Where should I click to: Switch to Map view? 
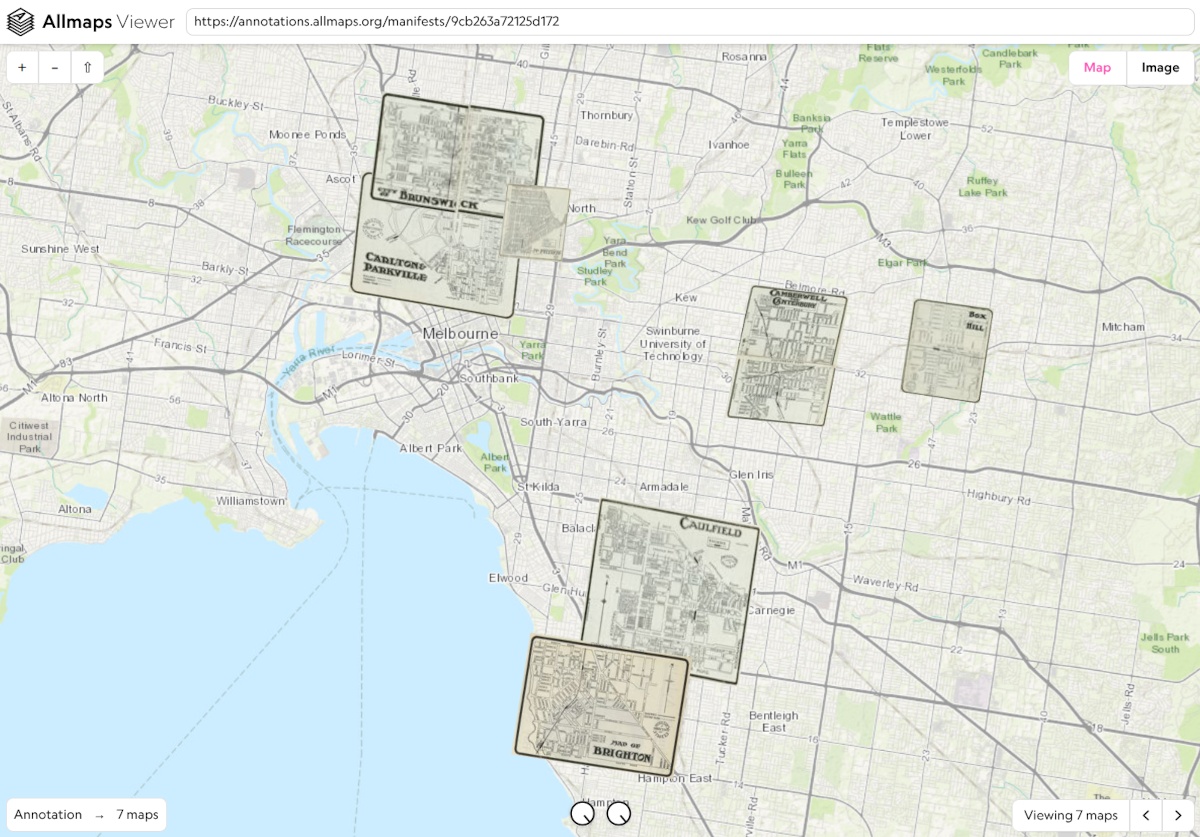click(x=1097, y=68)
